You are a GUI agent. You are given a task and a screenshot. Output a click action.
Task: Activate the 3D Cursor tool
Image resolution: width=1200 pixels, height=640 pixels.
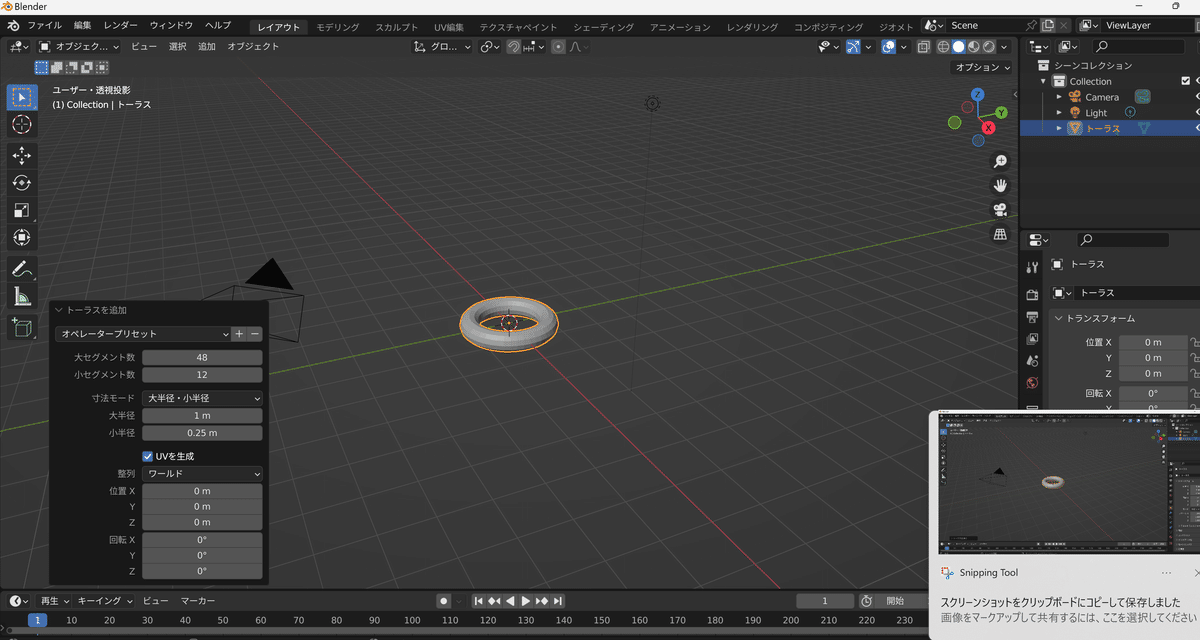[x=22, y=124]
